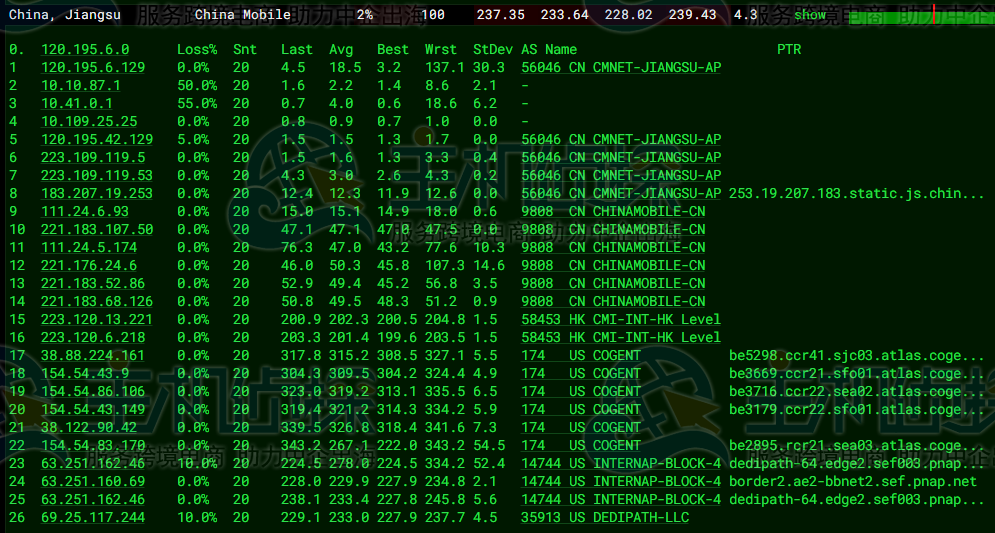995x533 pixels.
Task: Click the 'StDev' column header
Action: point(493,49)
